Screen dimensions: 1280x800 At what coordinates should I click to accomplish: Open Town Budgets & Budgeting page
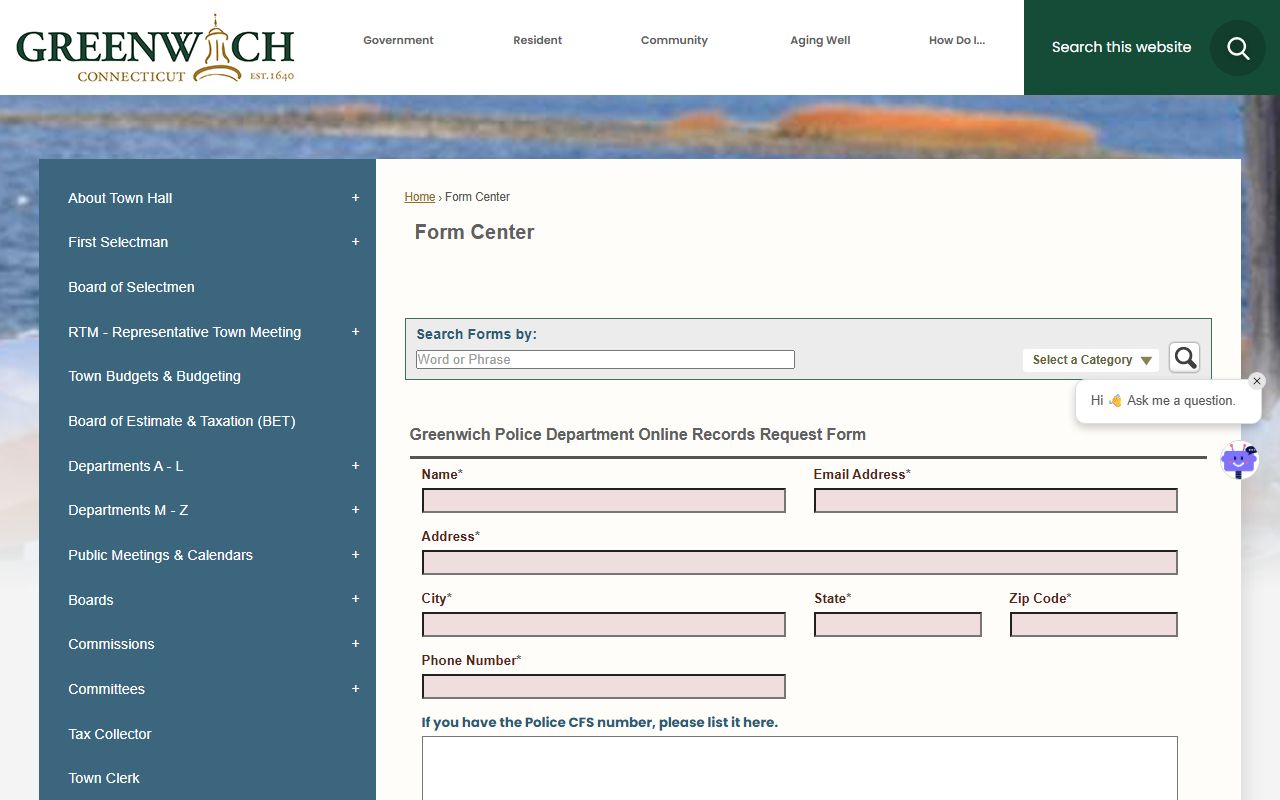pyautogui.click(x=154, y=376)
